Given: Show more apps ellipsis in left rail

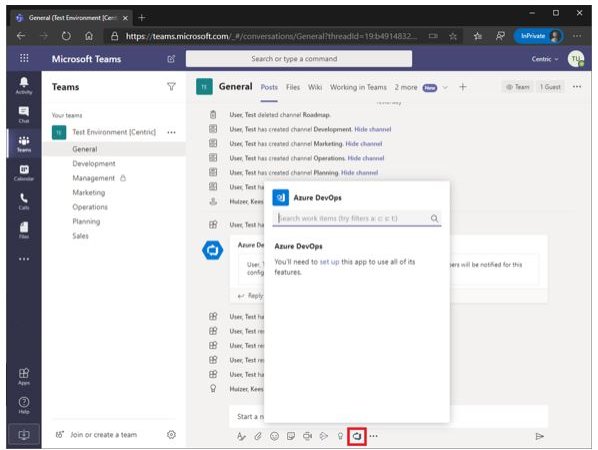Looking at the screenshot, I should [24, 259].
